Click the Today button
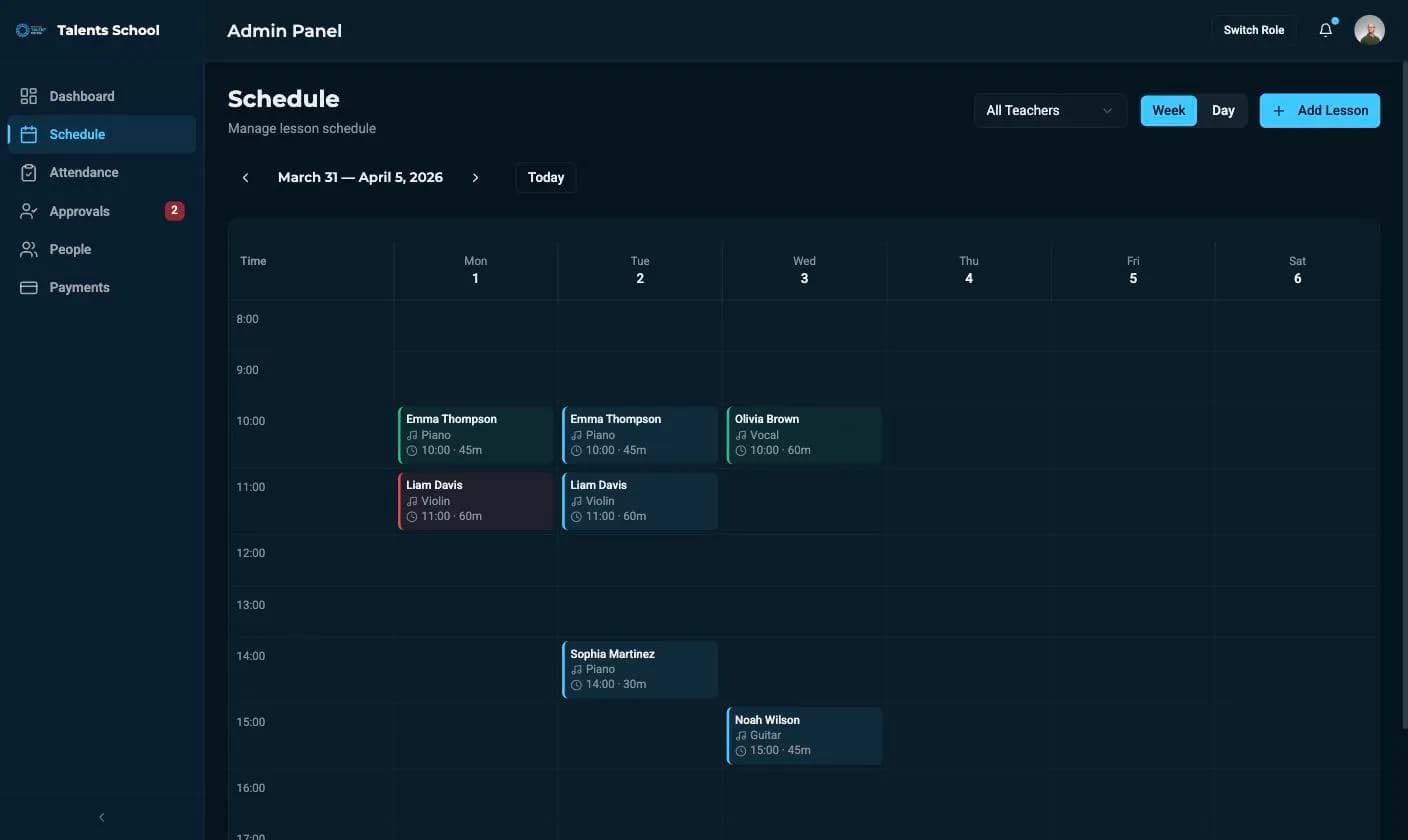This screenshot has width=1408, height=840. 546,178
